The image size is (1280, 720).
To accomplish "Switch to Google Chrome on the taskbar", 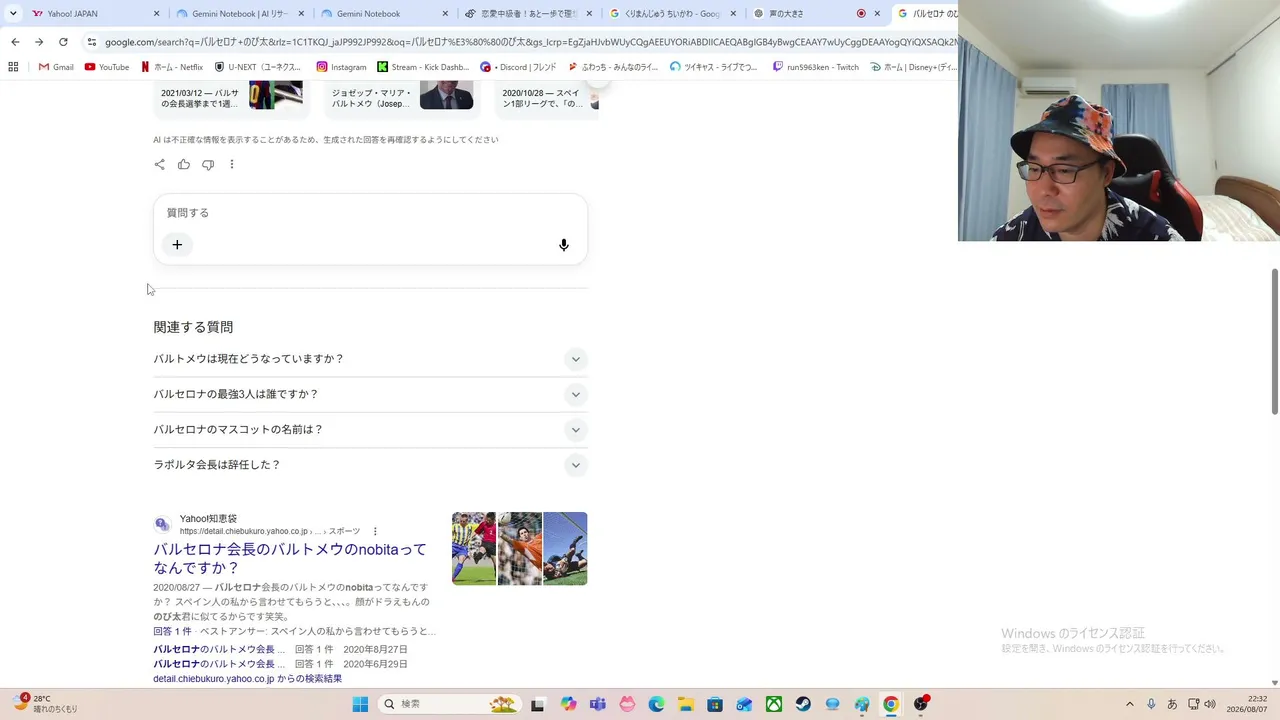I will [x=891, y=704].
